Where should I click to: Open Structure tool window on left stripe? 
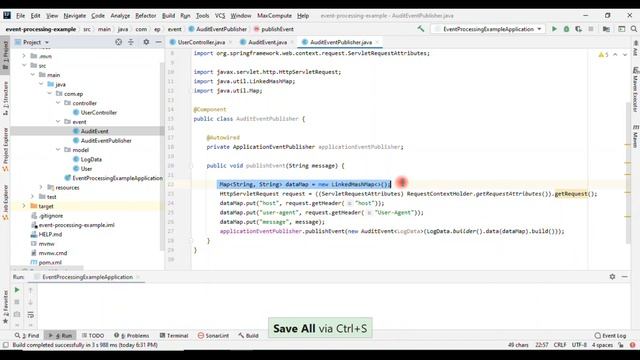5,98
